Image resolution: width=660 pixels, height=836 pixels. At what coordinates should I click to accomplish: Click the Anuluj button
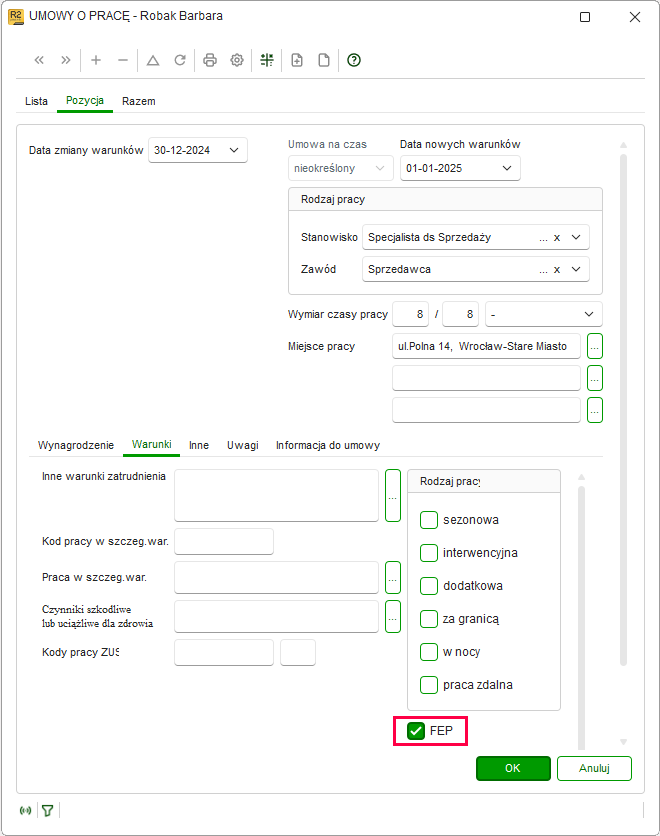pyautogui.click(x=594, y=768)
